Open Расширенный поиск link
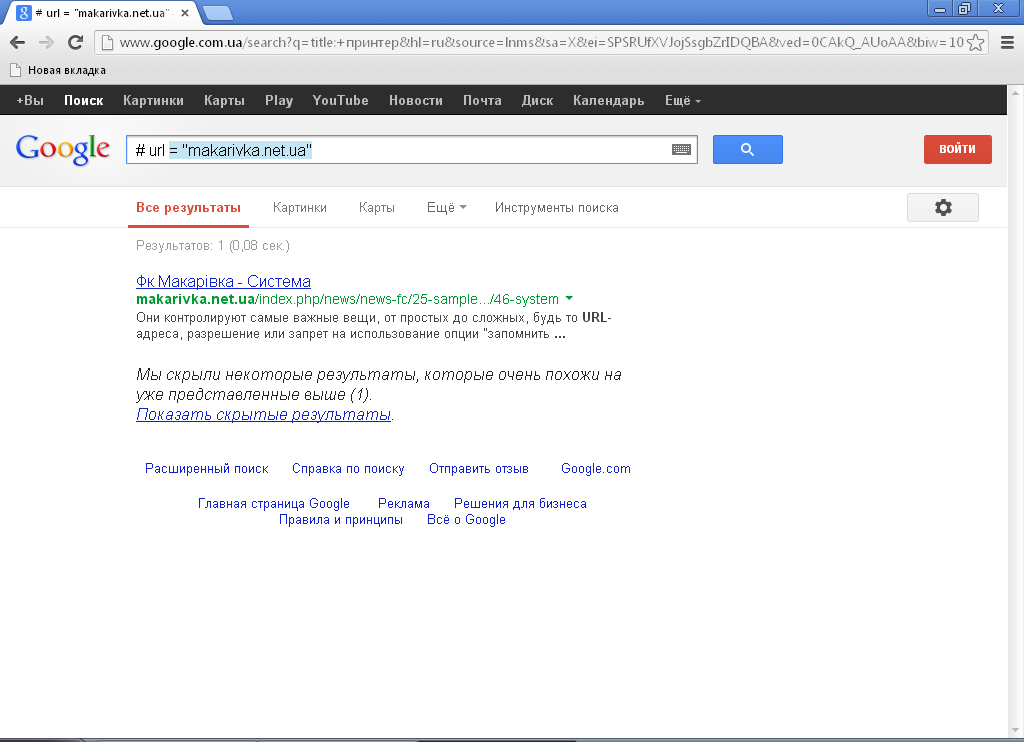This screenshot has width=1024, height=742. (206, 469)
